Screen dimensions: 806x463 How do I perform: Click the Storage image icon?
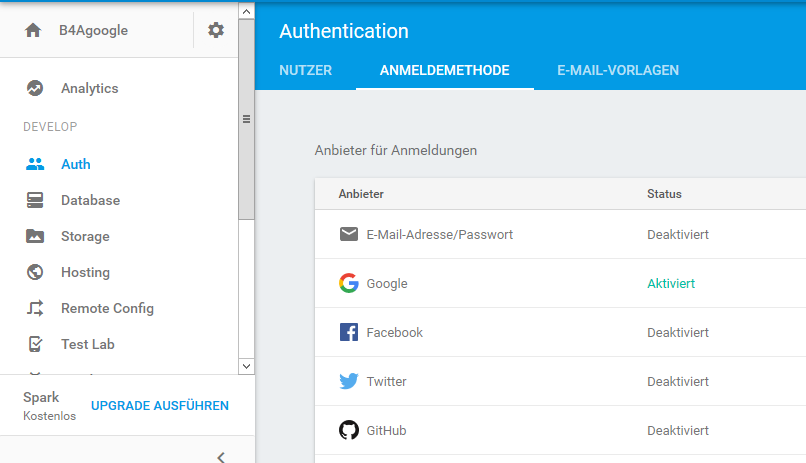[35, 236]
